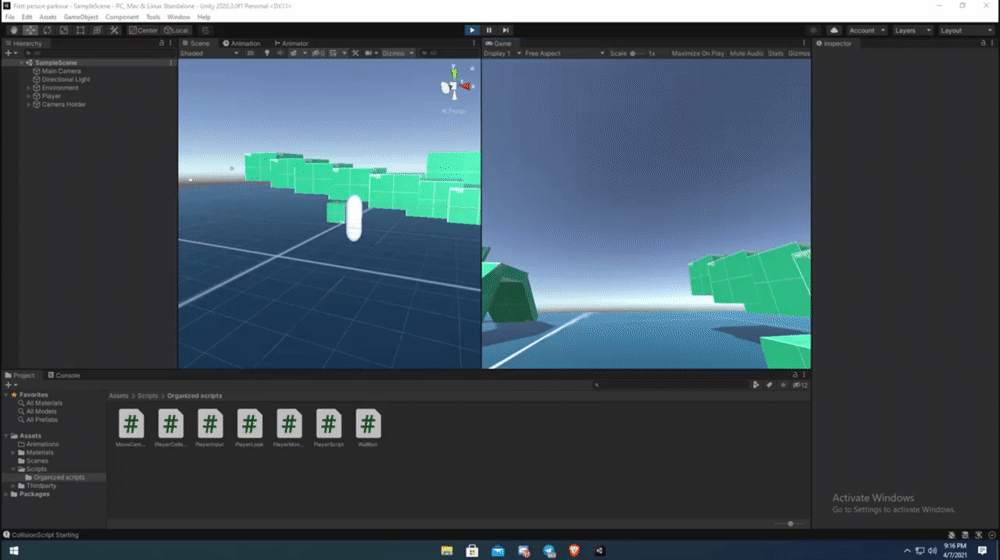This screenshot has width=1000, height=560.
Task: Select the Hand tool
Action: coord(13,30)
